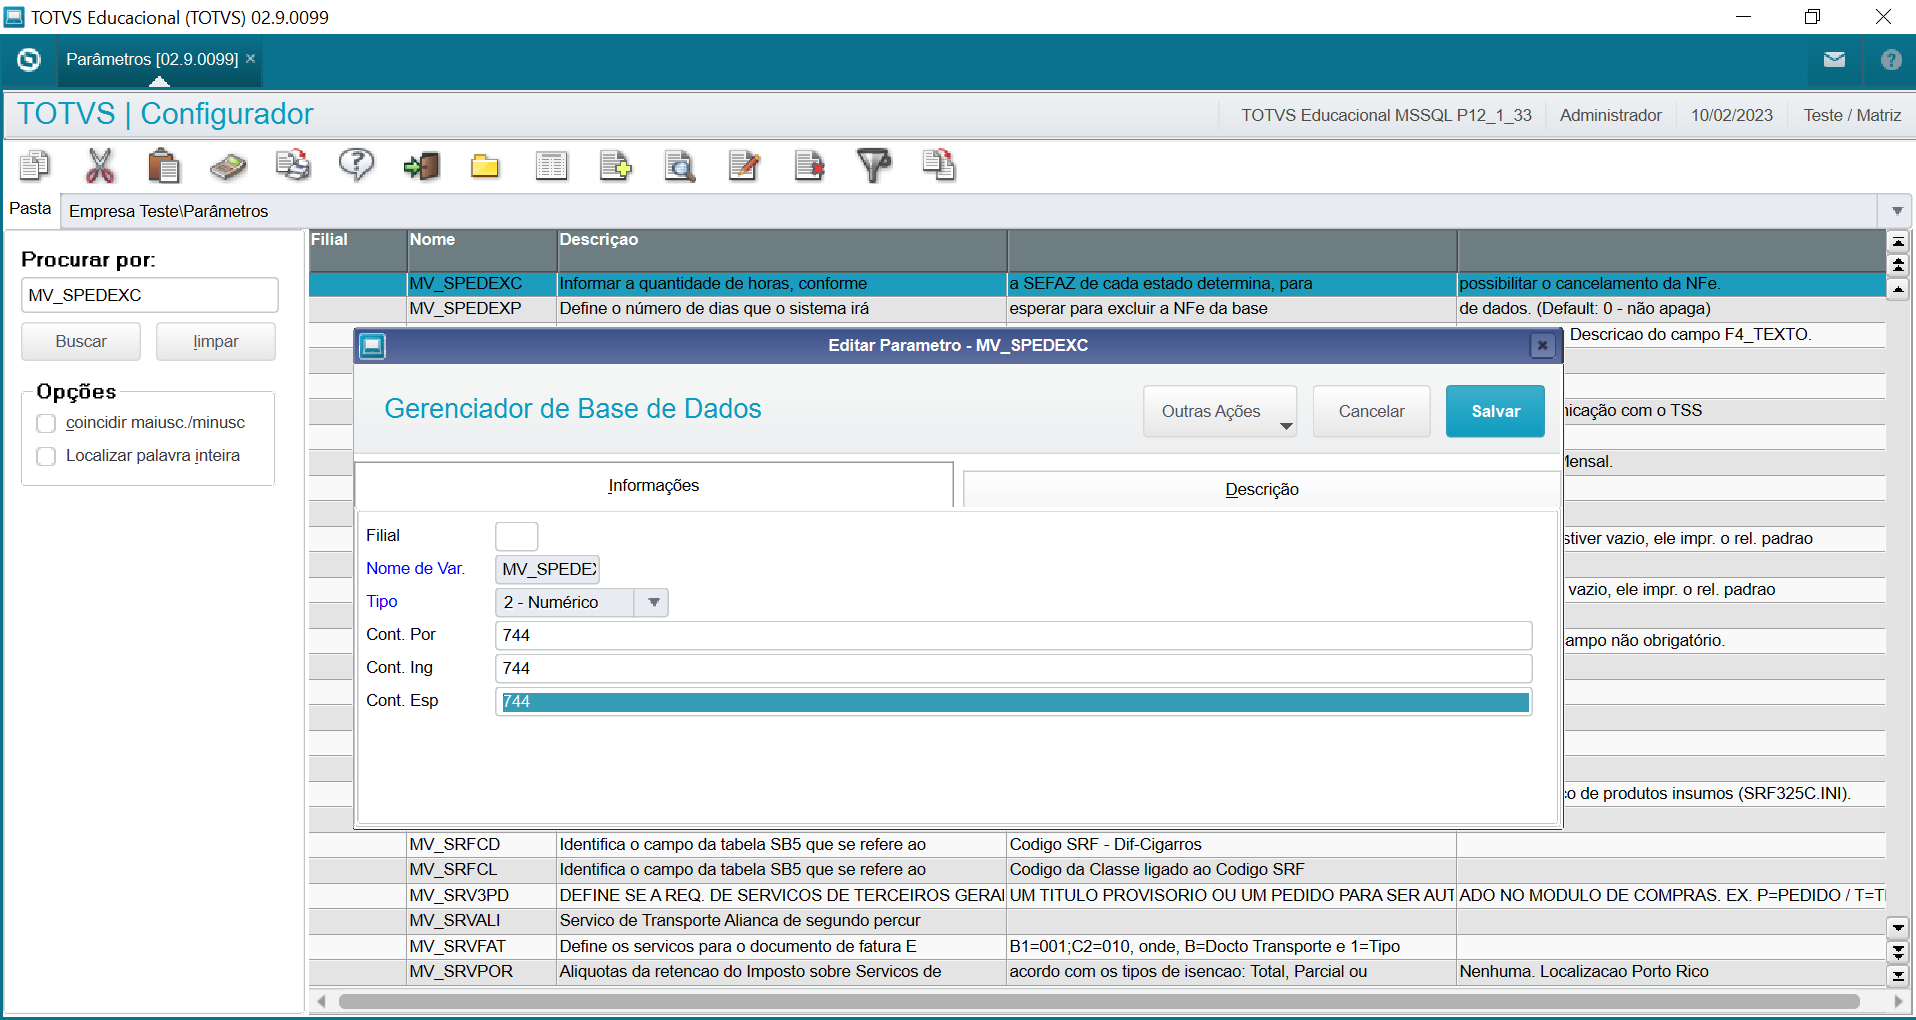Click the single up arrow grid button
1916x1020 pixels.
(1898, 289)
